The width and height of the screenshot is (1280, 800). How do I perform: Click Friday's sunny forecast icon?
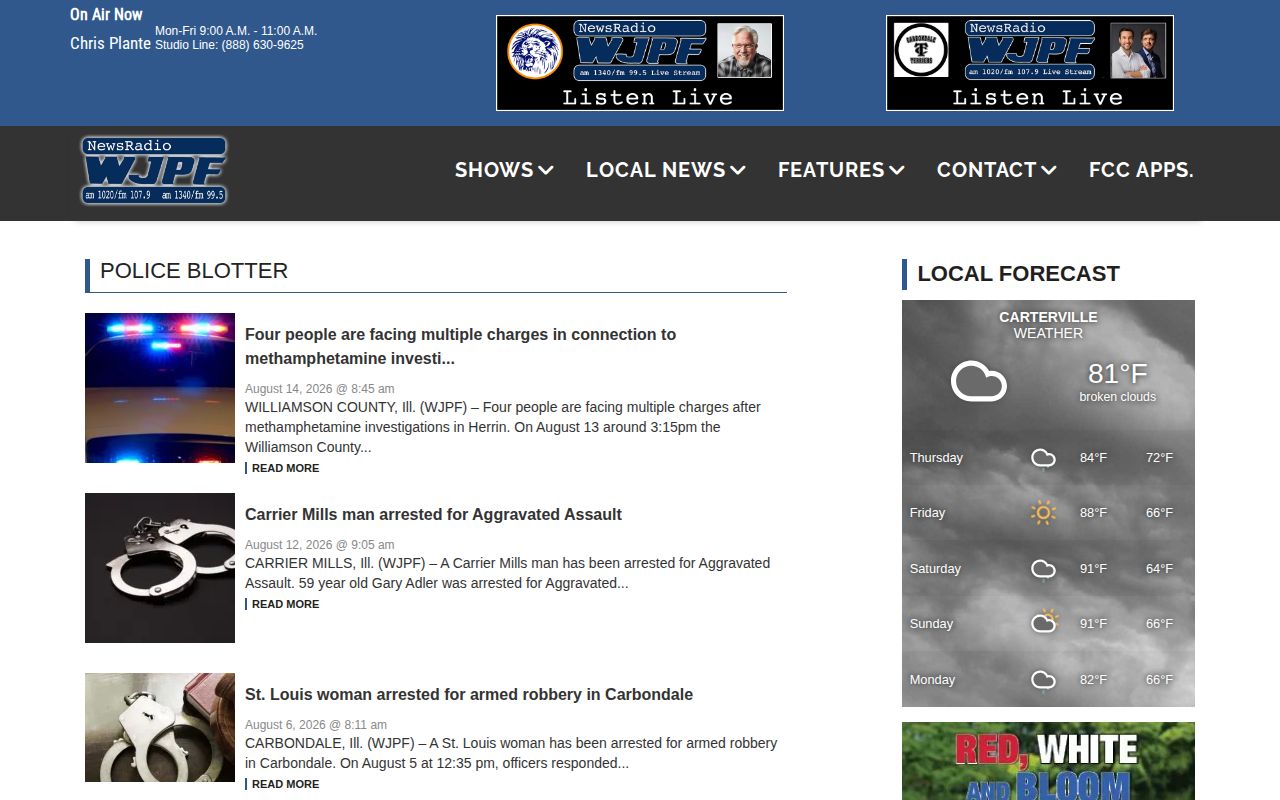coord(1043,513)
